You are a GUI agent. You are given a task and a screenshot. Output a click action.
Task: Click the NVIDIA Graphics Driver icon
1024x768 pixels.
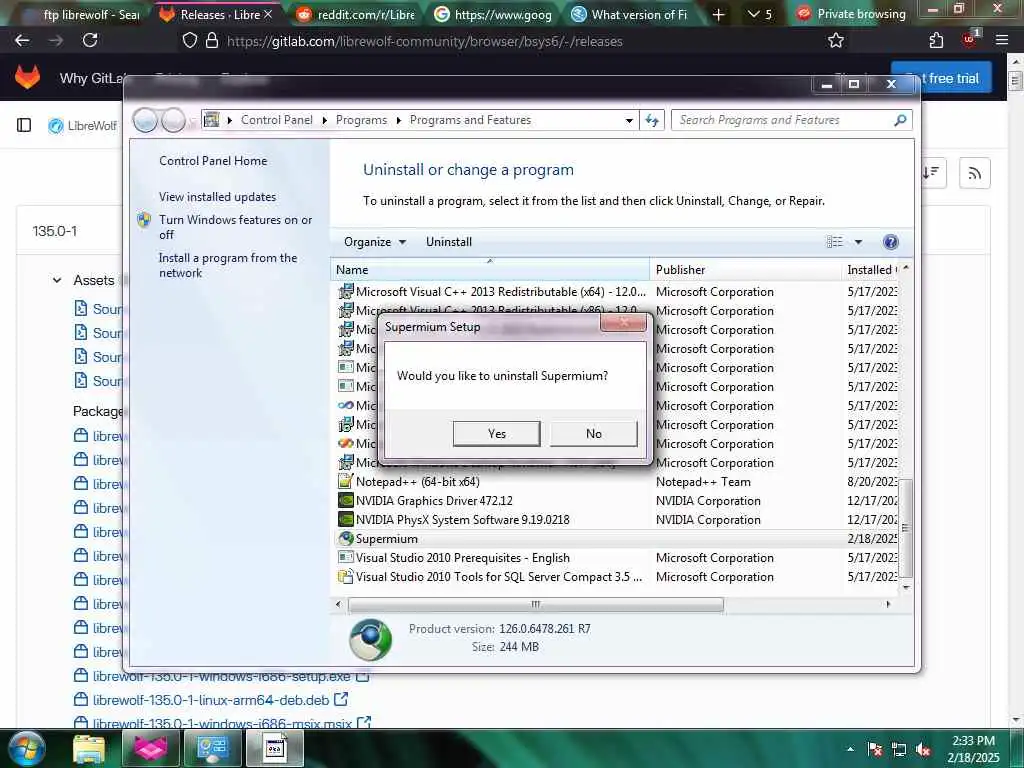pyautogui.click(x=345, y=500)
